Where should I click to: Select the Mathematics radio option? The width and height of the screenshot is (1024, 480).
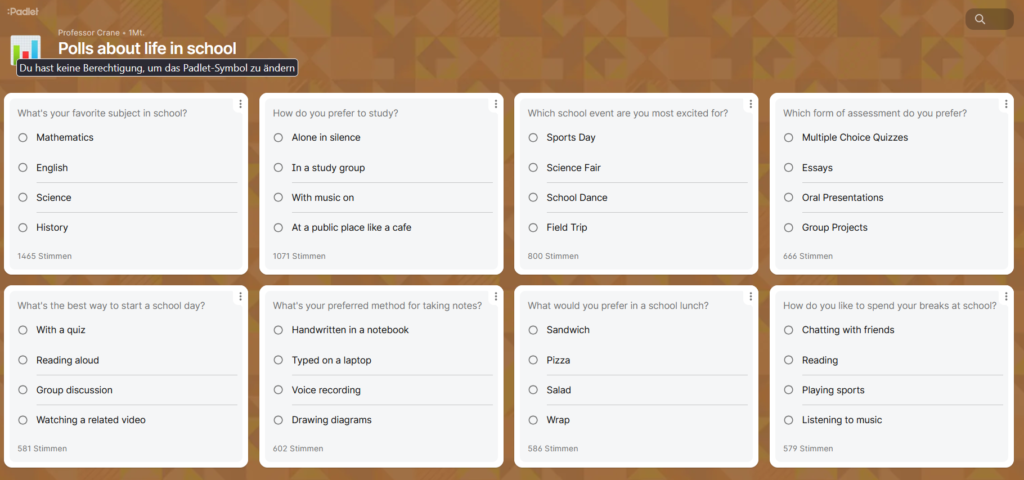[23, 137]
